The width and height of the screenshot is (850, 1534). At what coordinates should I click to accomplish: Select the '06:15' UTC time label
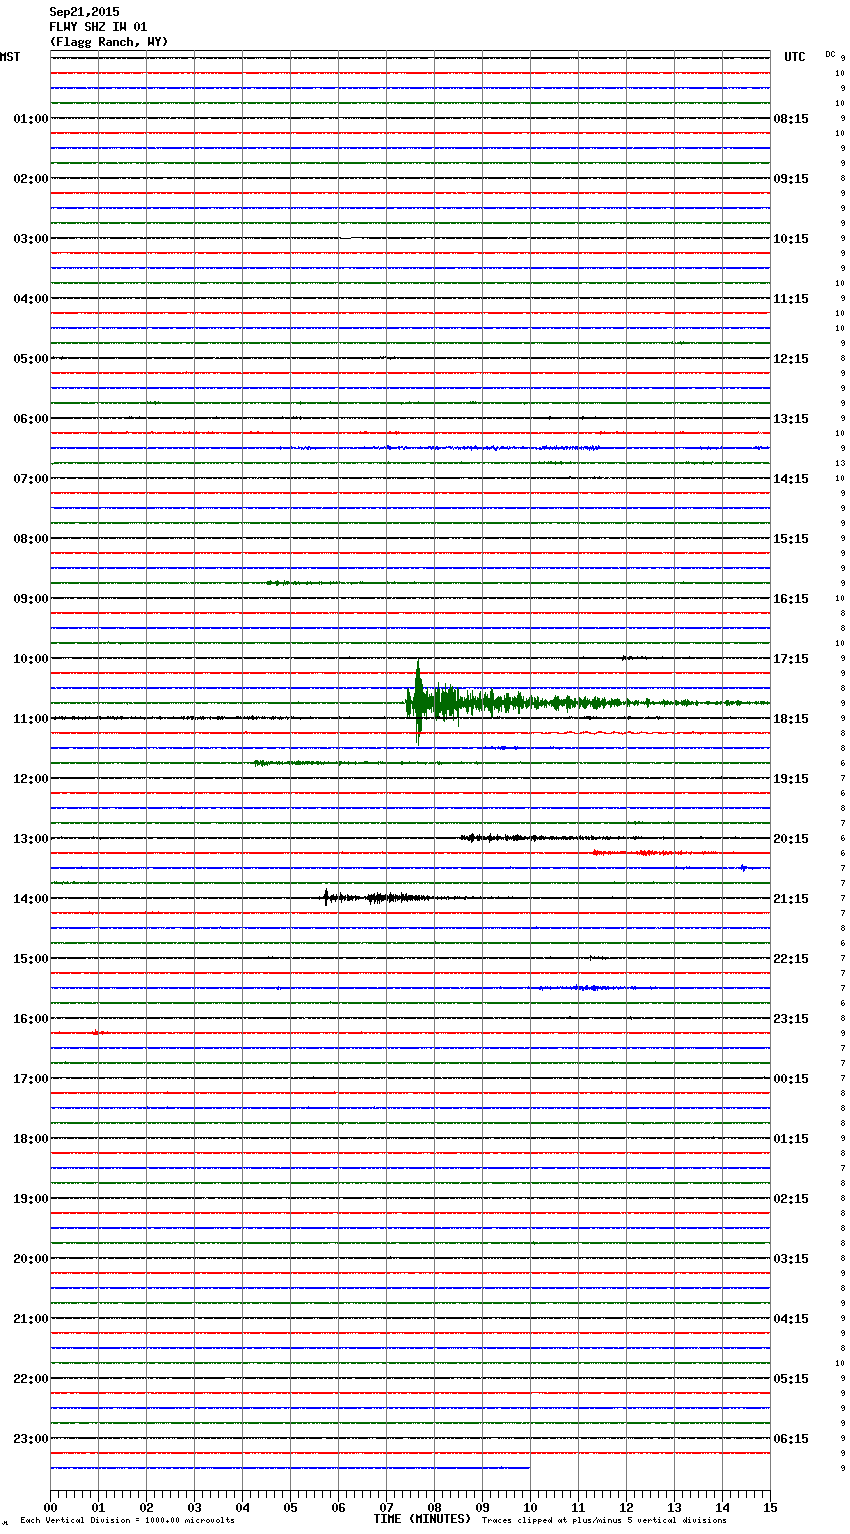791,1439
